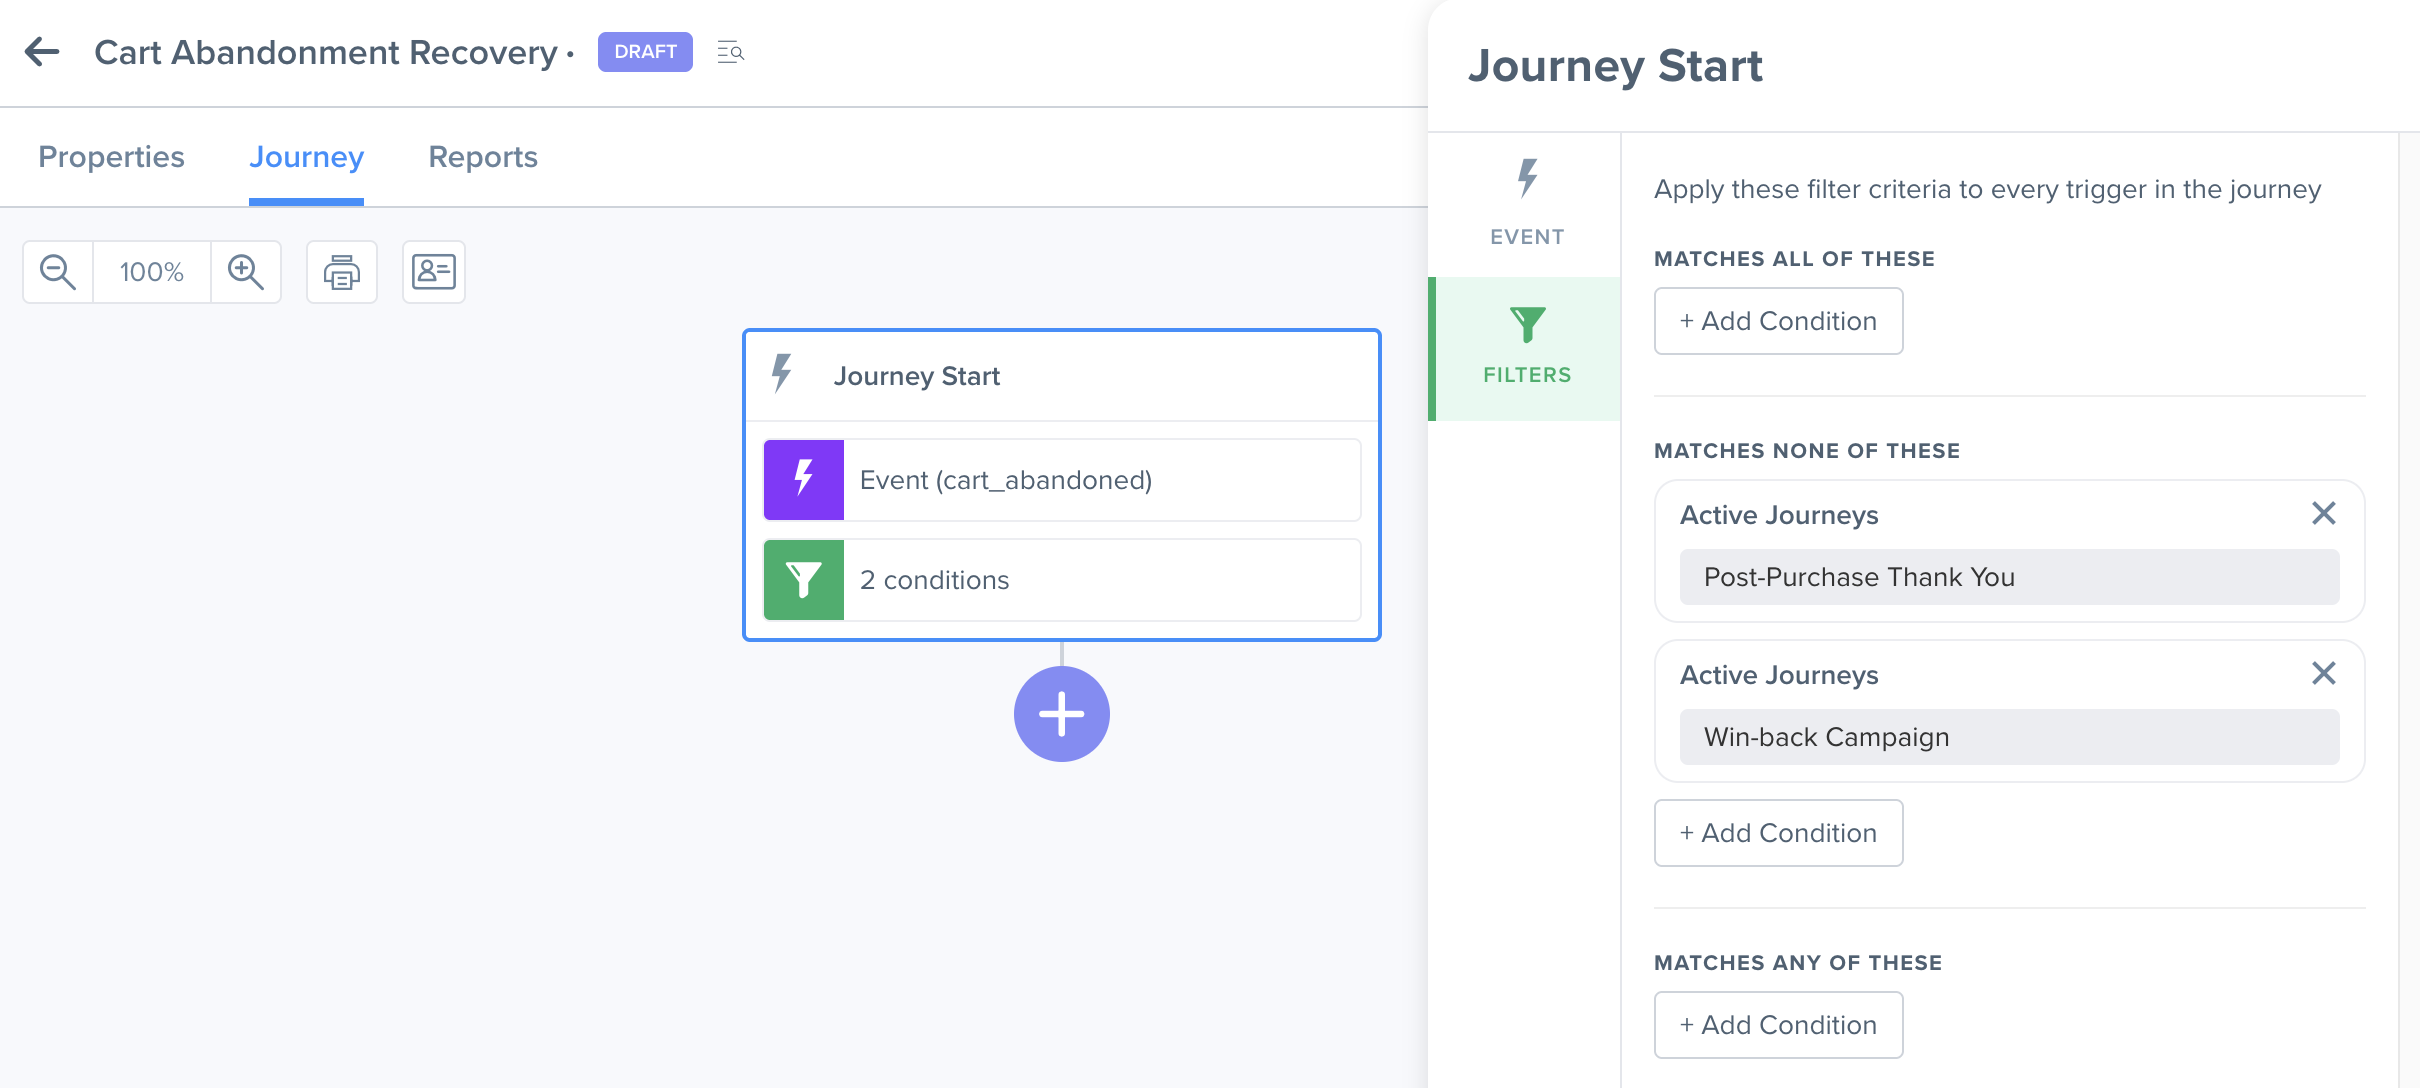The height and width of the screenshot is (1088, 2420).
Task: Click the first Active Journeys condition label
Action: (x=1779, y=515)
